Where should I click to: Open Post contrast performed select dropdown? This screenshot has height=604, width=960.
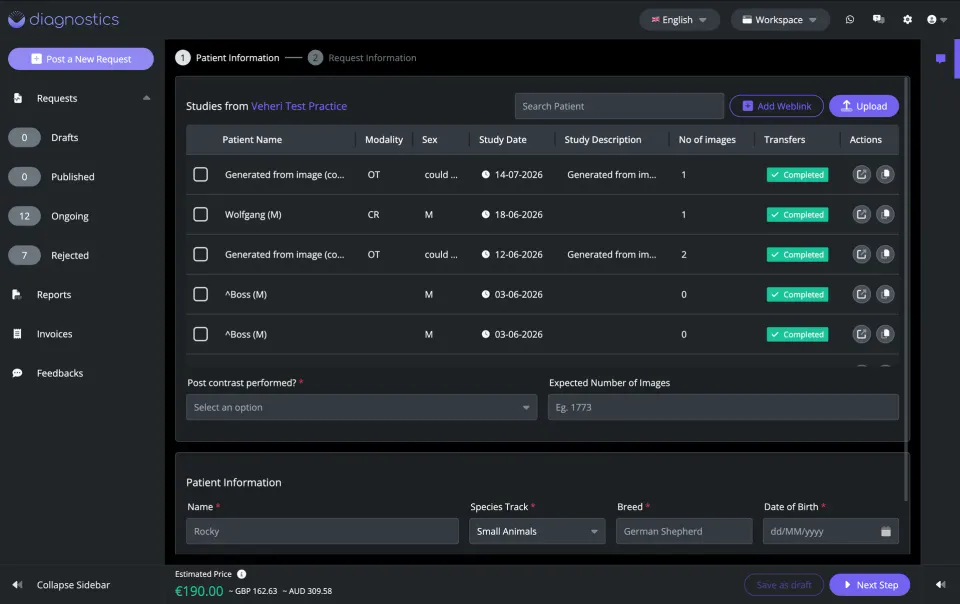point(361,407)
